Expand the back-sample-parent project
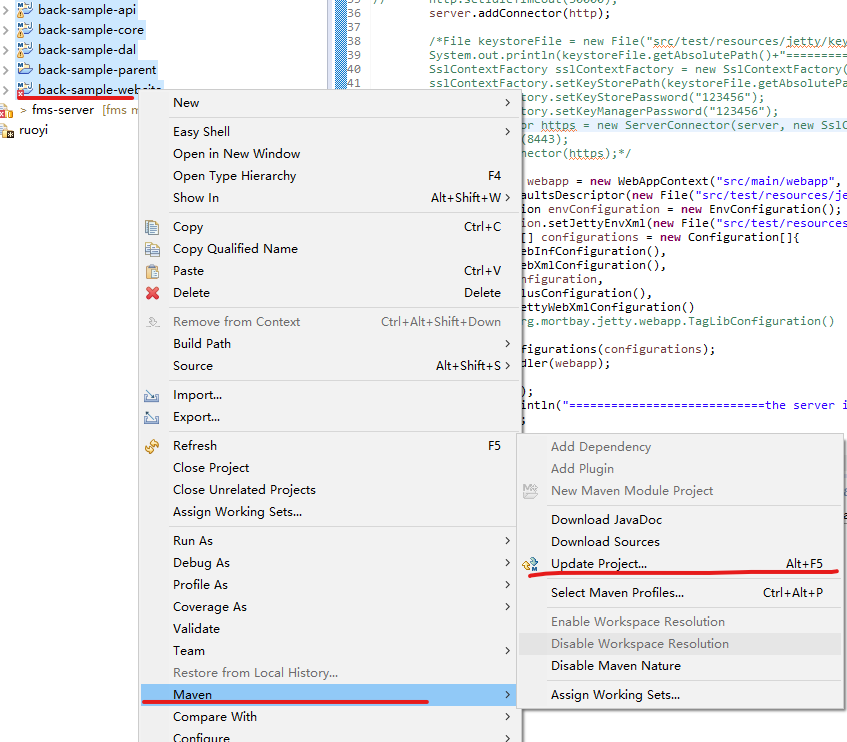This screenshot has height=742, width=847. click(6, 70)
